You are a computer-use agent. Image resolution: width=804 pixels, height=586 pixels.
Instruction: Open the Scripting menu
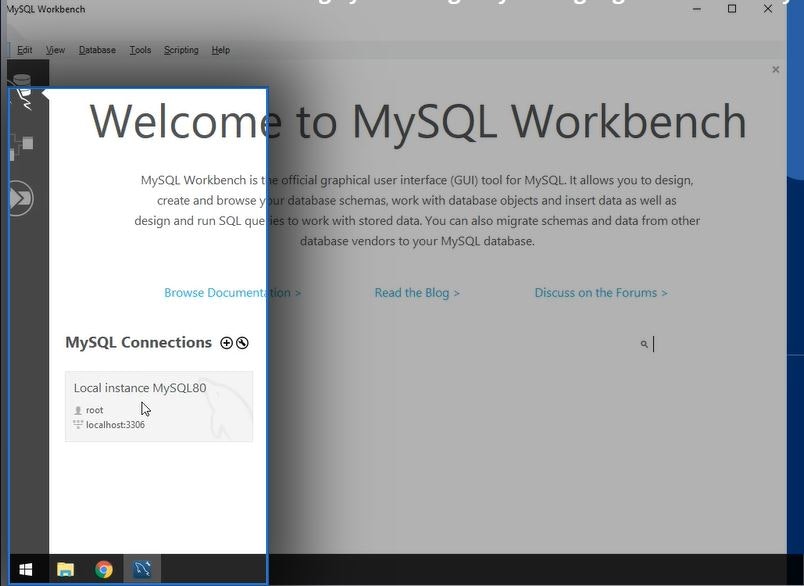[x=181, y=50]
